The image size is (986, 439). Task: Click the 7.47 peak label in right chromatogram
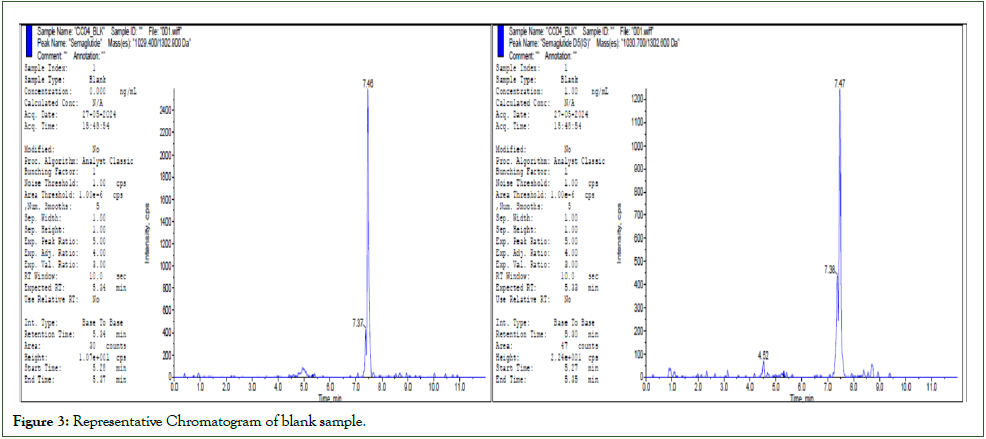click(841, 84)
